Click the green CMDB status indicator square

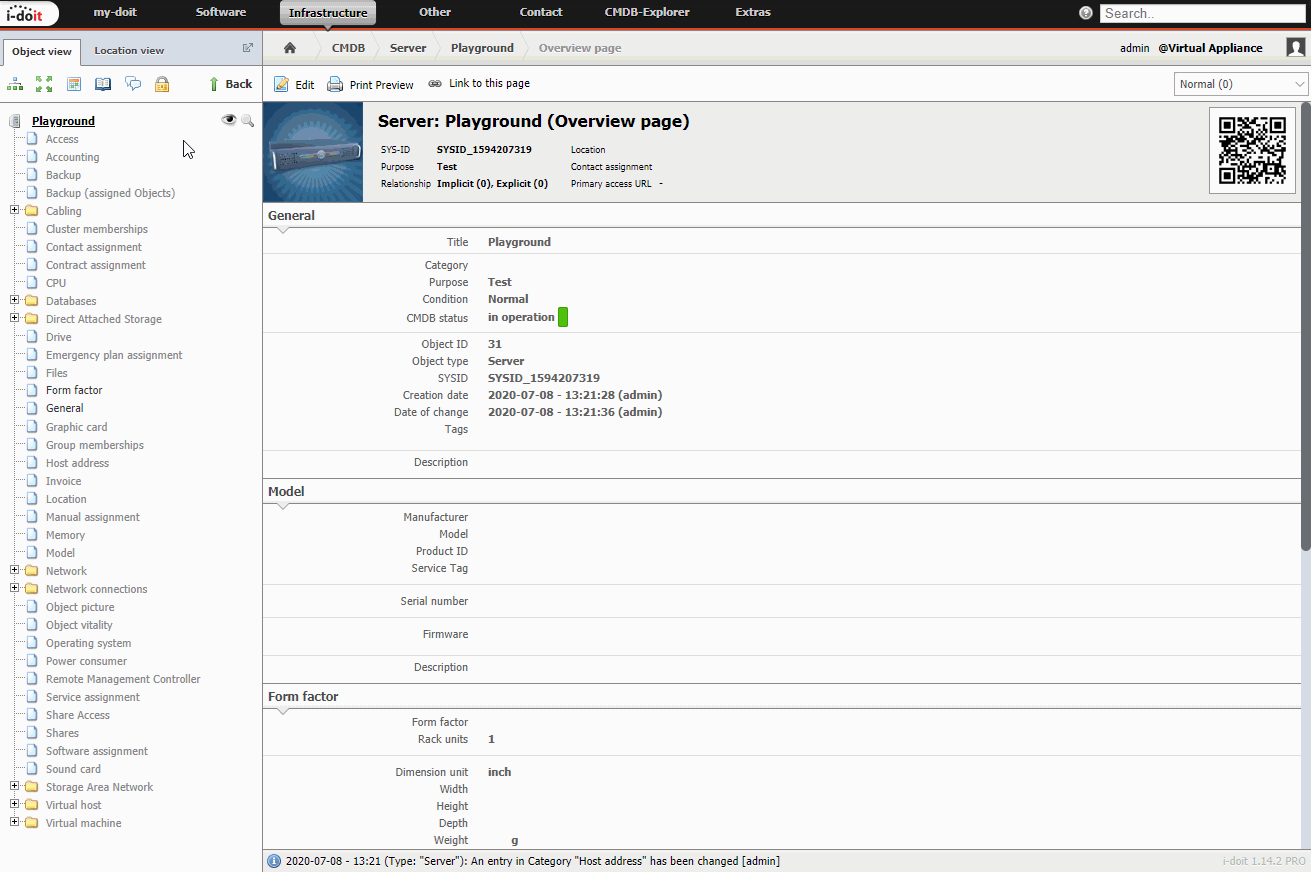click(x=563, y=316)
